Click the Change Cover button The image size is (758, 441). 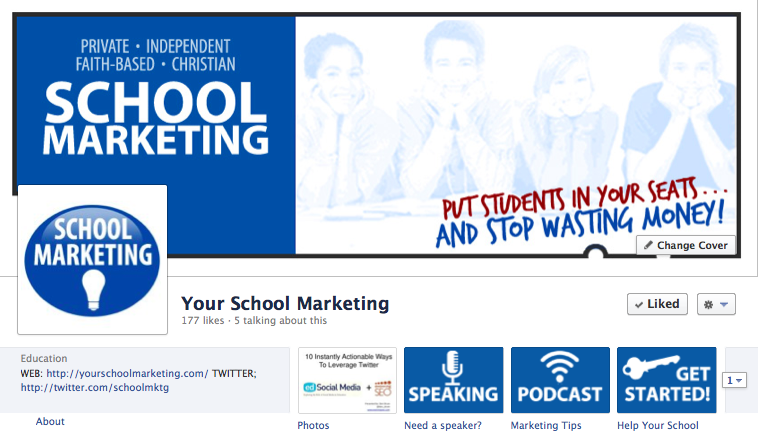686,245
